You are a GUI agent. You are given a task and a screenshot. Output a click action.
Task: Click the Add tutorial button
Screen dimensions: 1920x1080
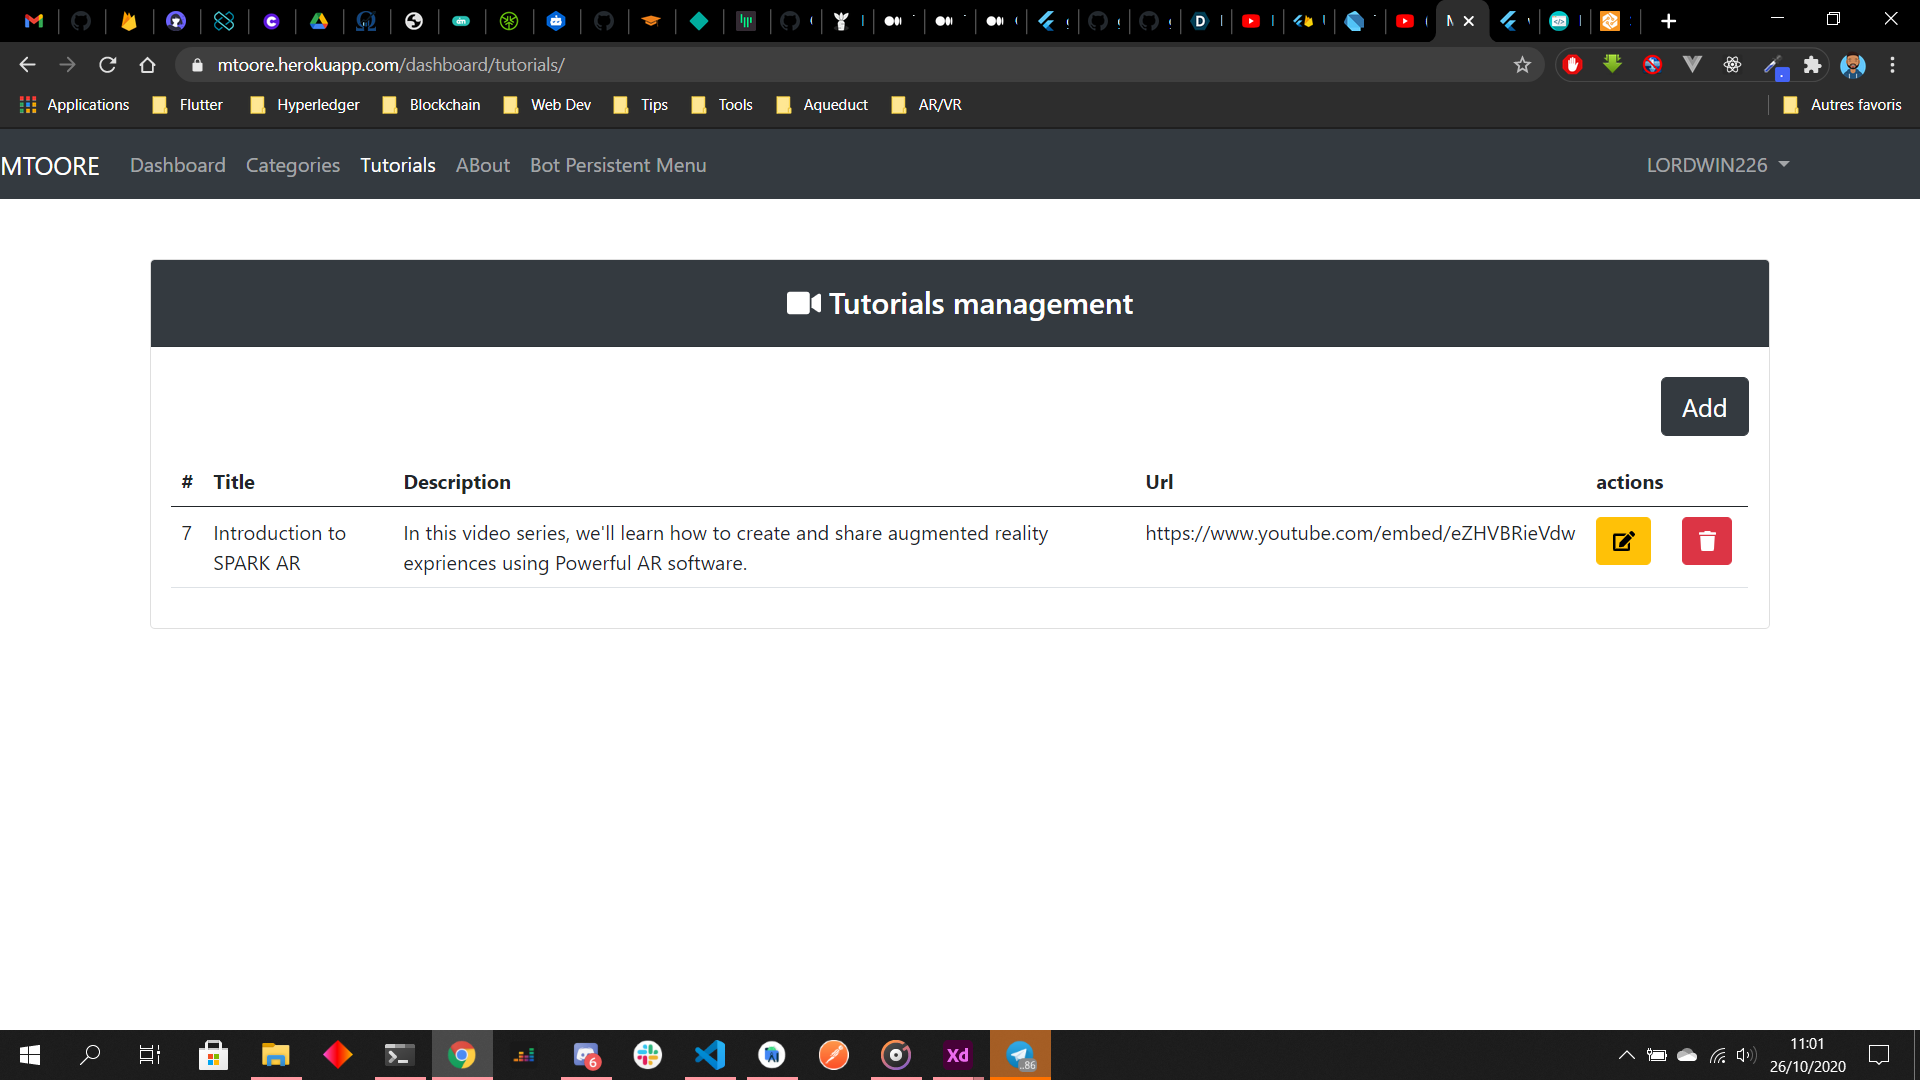(x=1704, y=407)
